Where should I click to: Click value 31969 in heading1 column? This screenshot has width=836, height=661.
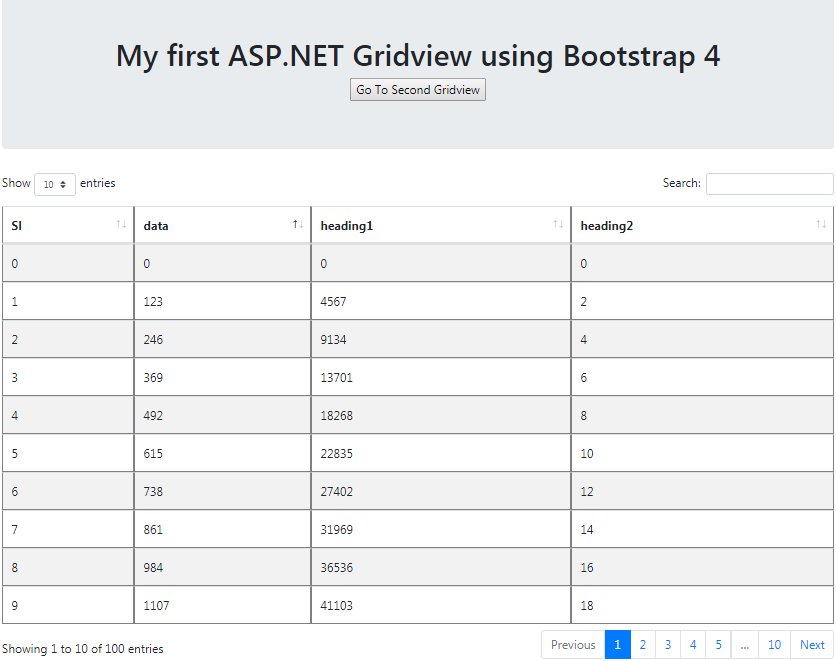(441, 529)
